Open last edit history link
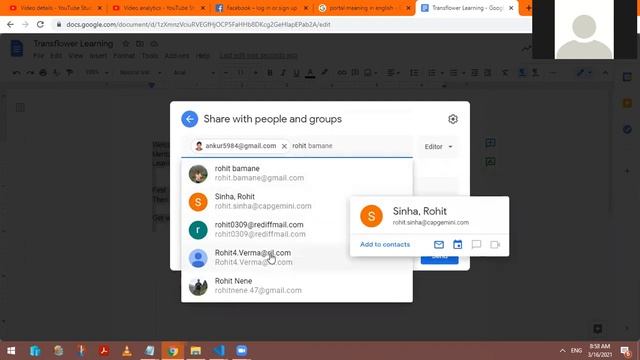640x360 pixels. click(x=258, y=56)
